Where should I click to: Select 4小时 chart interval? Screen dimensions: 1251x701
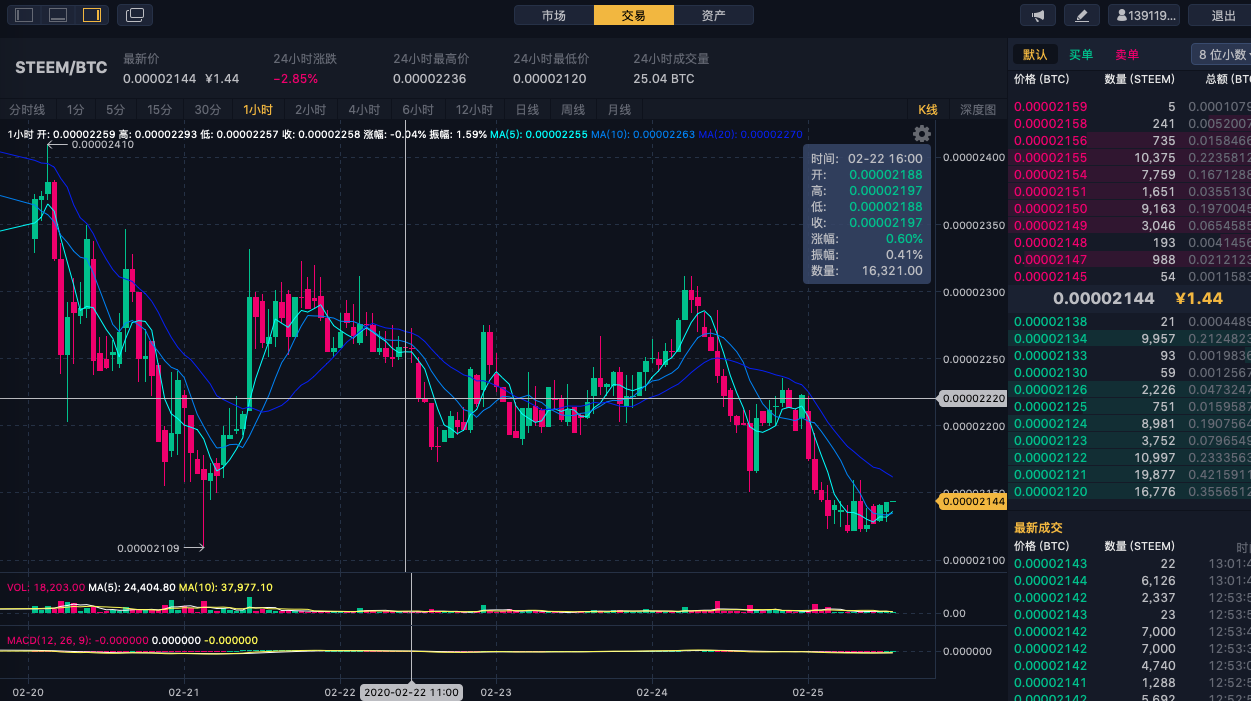tap(364, 110)
